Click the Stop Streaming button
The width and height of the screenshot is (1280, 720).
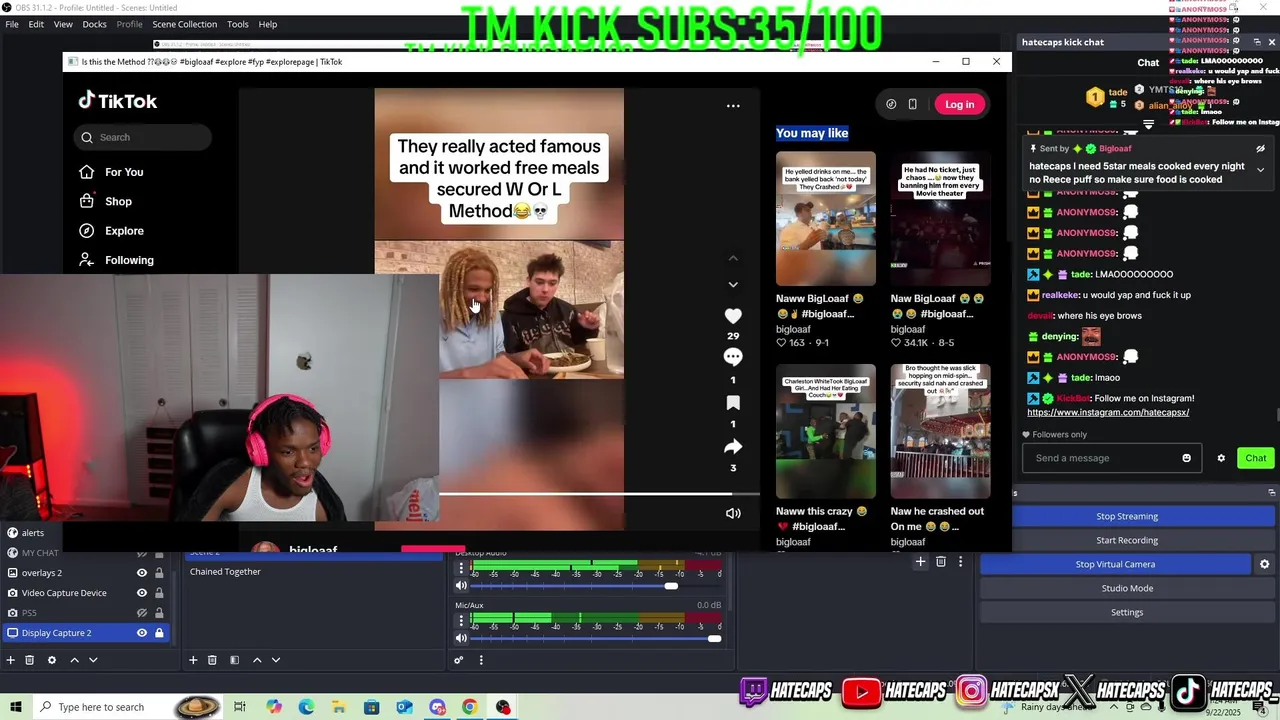point(1127,516)
